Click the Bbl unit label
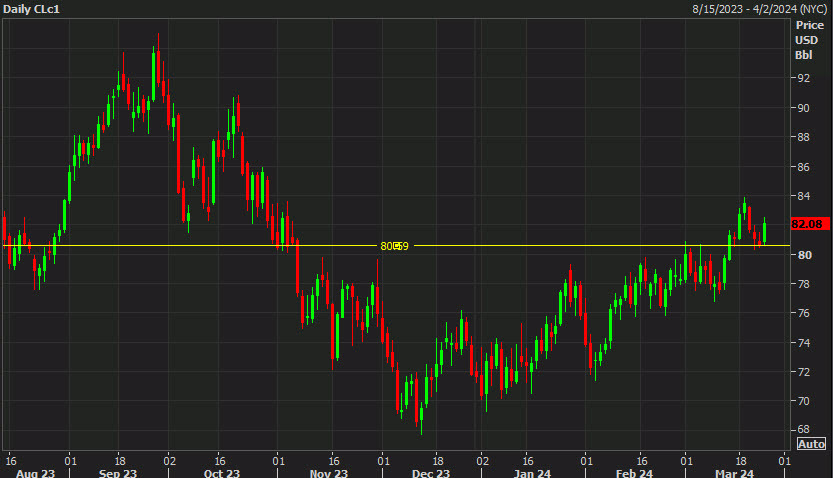 (x=804, y=55)
